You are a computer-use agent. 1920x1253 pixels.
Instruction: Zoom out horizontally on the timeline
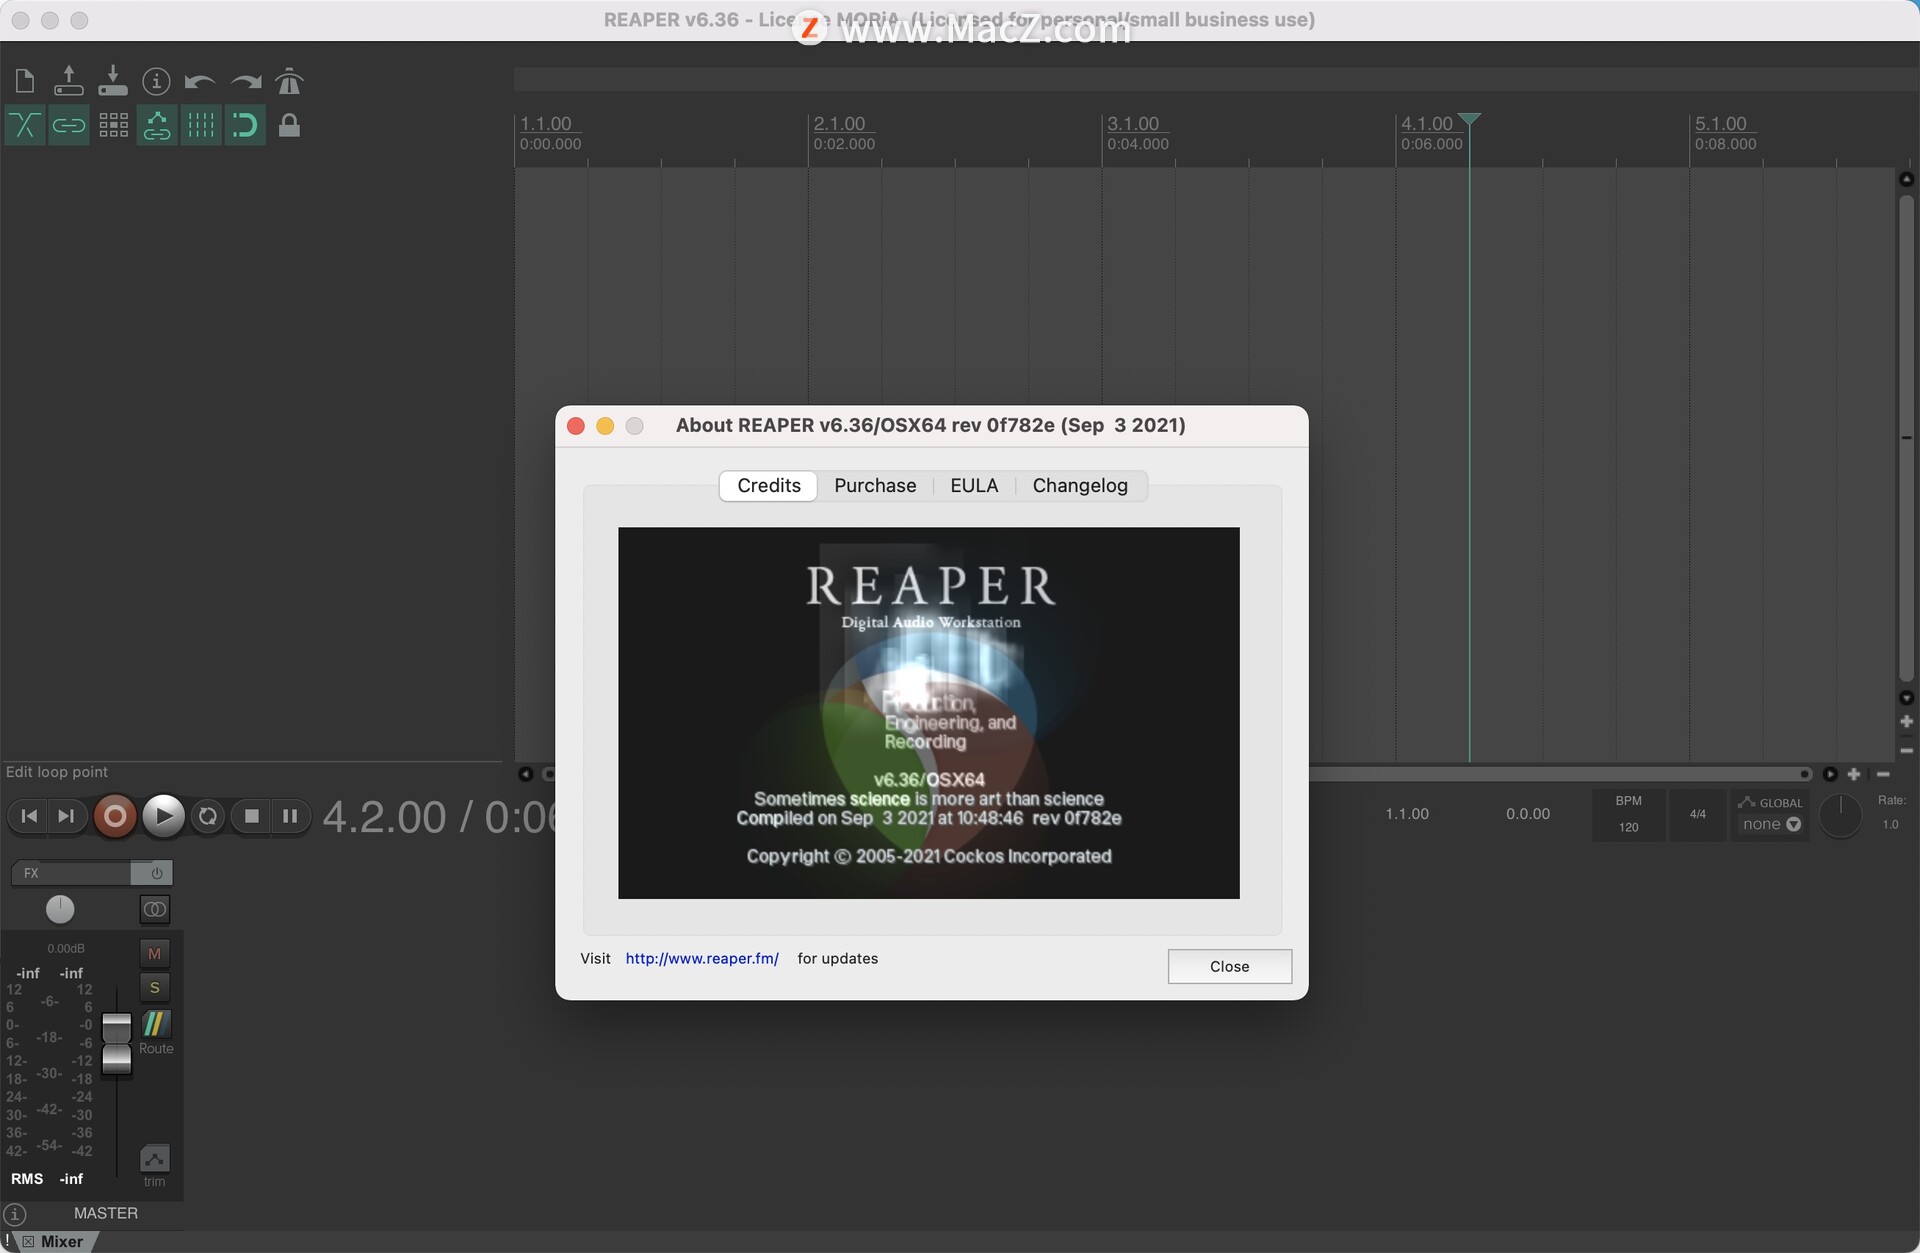[1883, 774]
